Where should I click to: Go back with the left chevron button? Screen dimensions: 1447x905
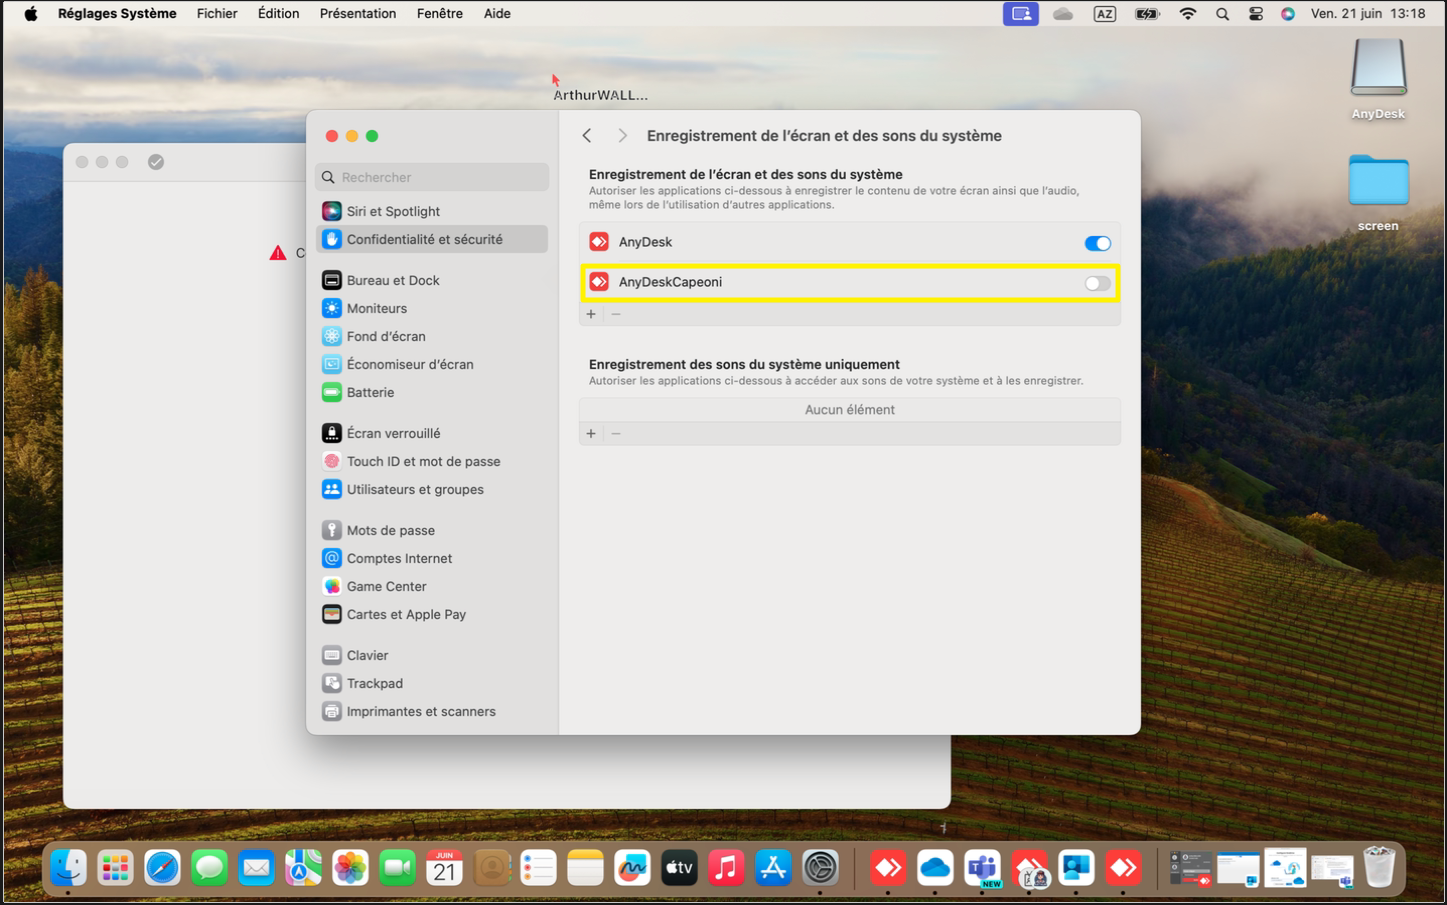coord(587,135)
